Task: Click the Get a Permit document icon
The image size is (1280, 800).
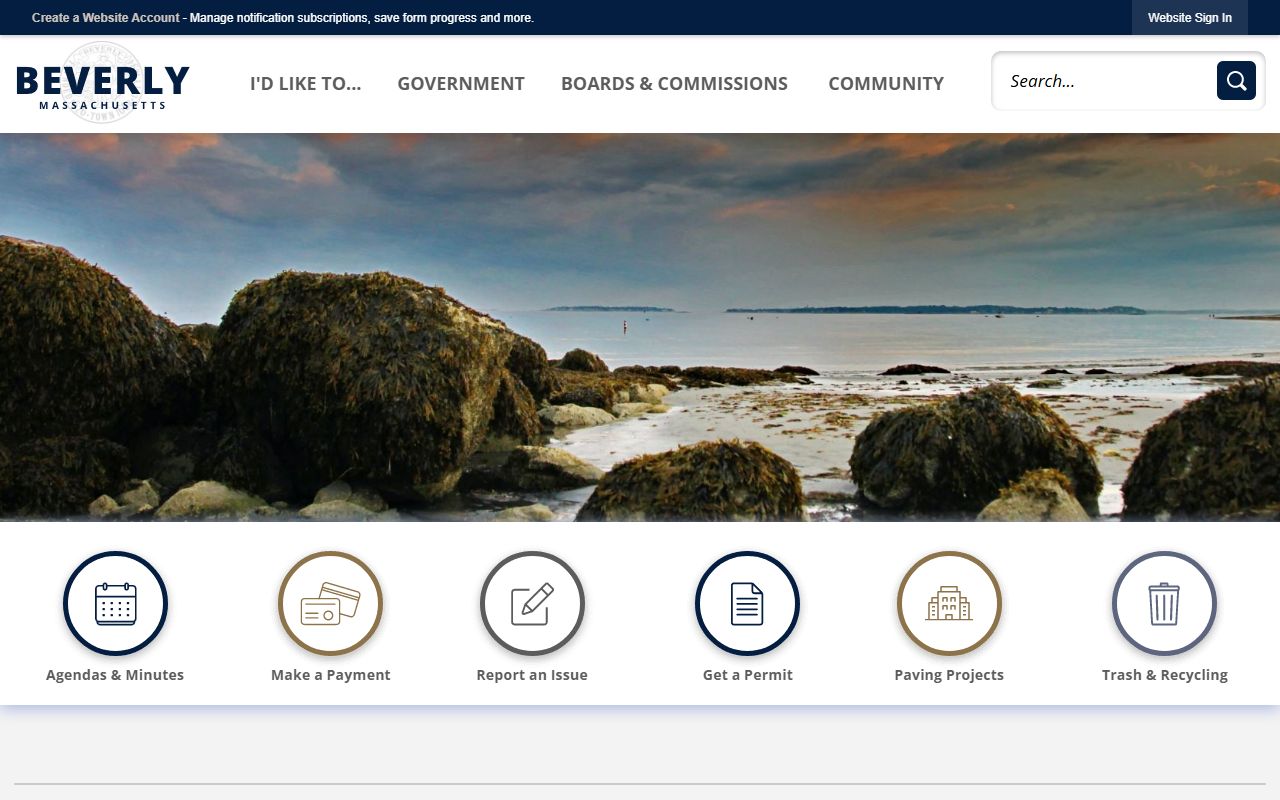Action: click(x=747, y=604)
